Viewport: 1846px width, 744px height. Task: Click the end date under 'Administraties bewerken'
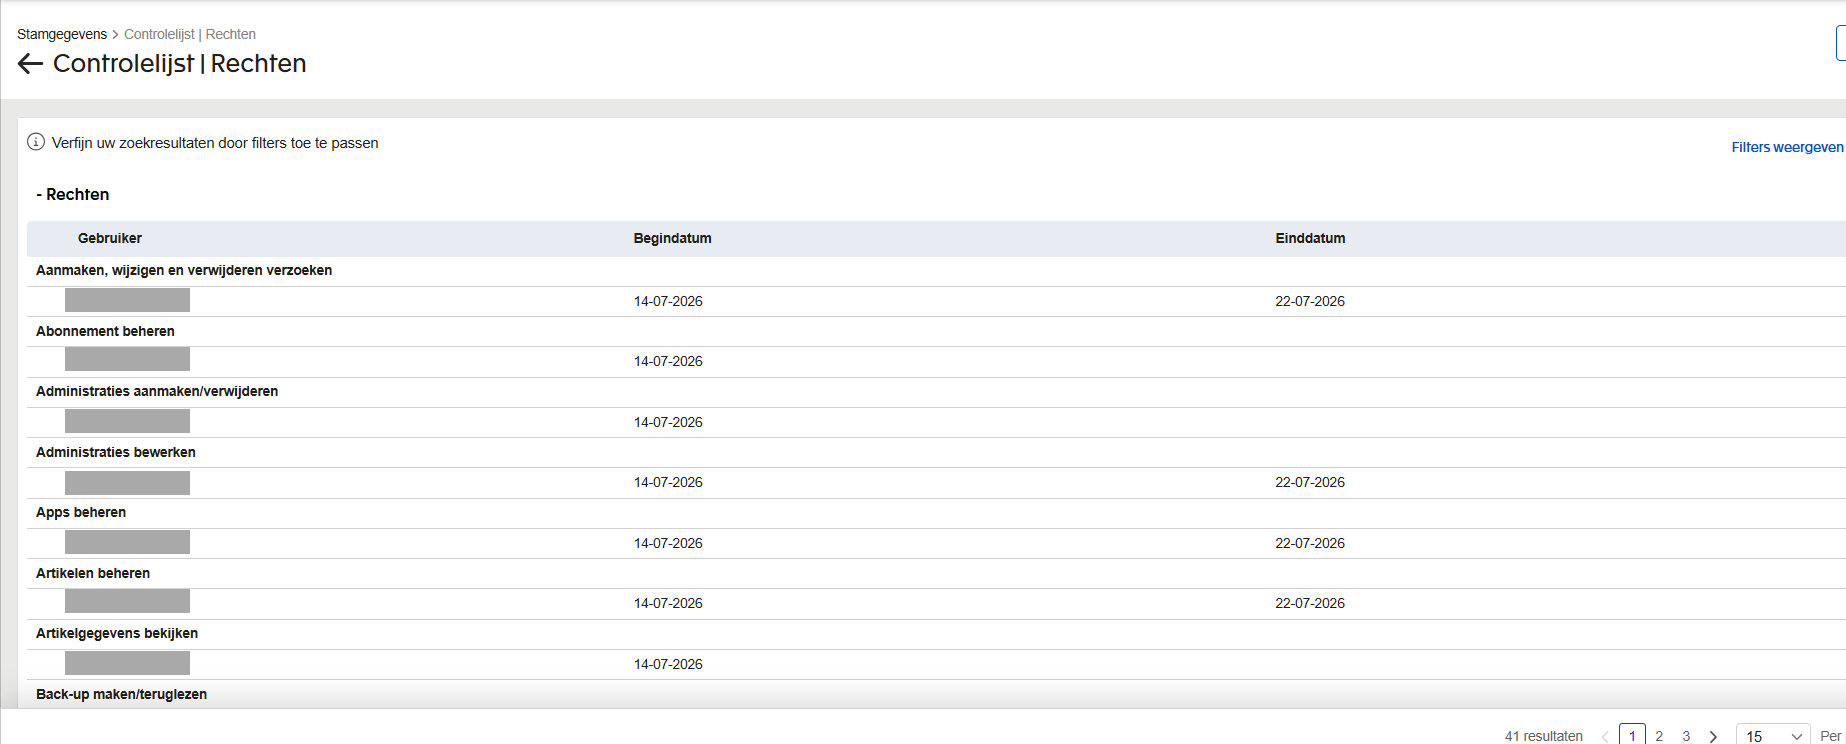(x=1310, y=482)
